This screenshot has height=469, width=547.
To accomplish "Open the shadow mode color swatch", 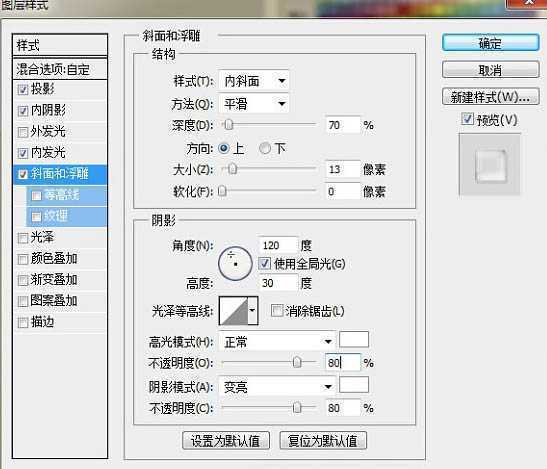I will point(354,384).
